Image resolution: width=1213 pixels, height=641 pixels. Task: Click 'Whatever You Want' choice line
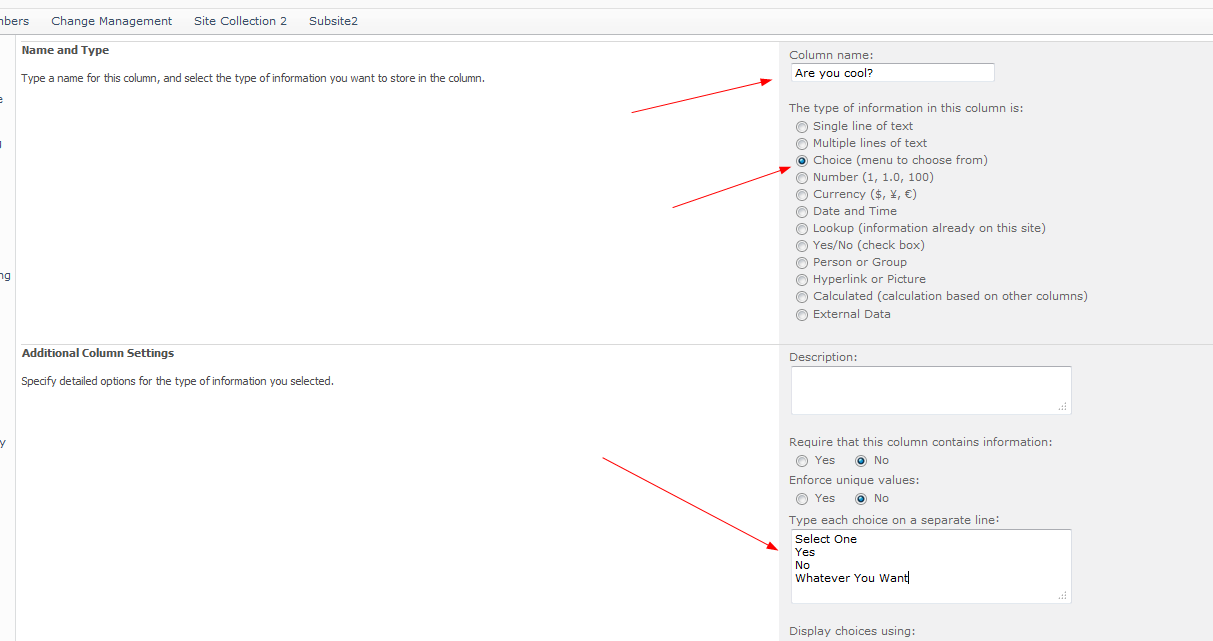coord(851,578)
